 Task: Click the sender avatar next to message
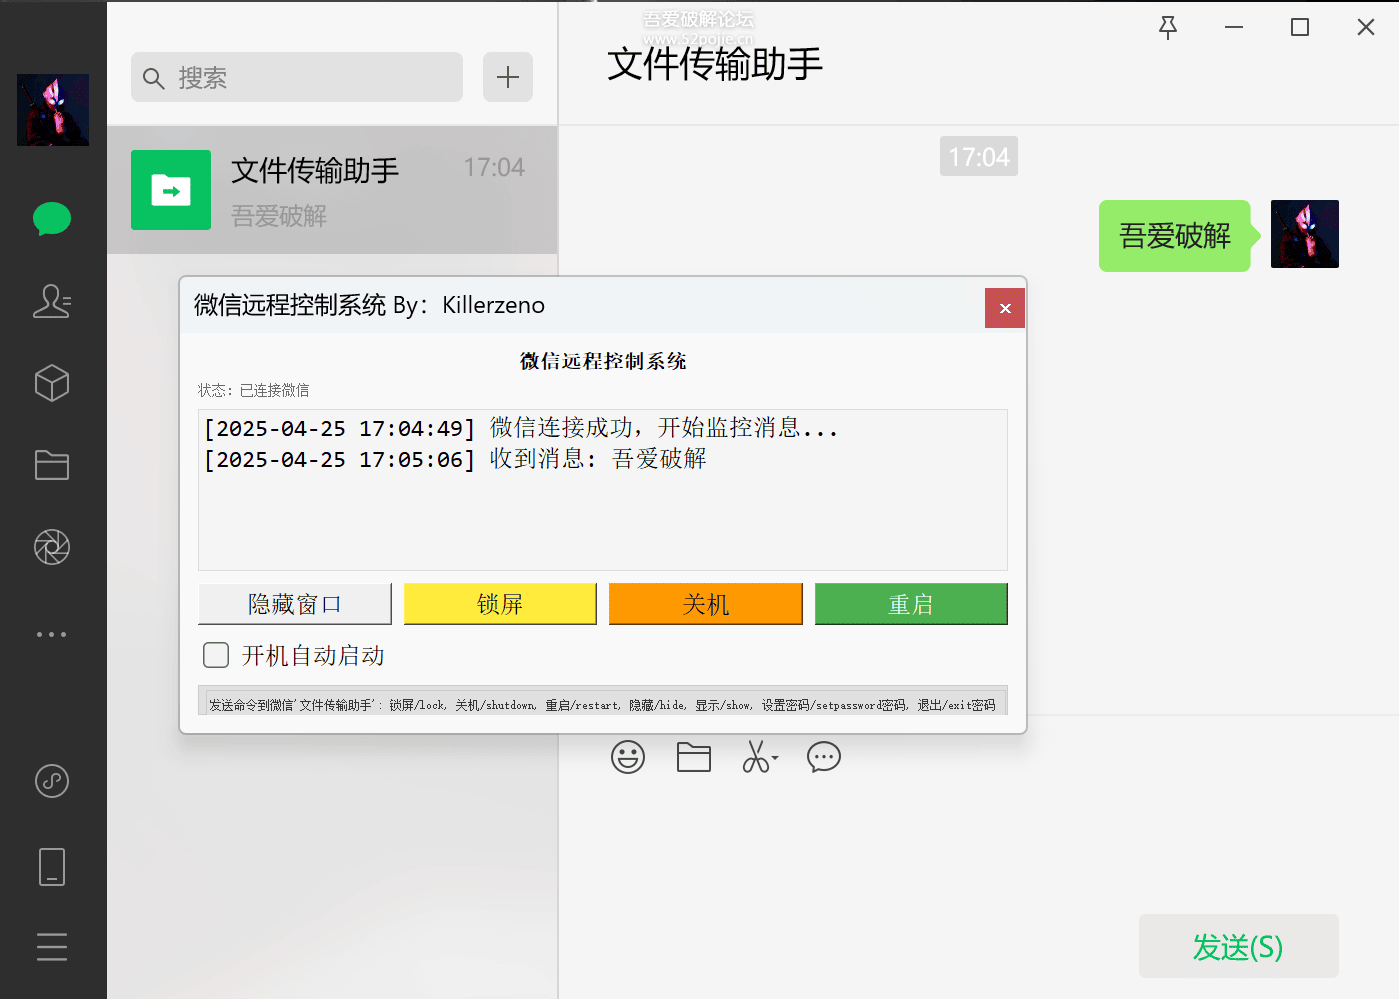pyautogui.click(x=1305, y=234)
